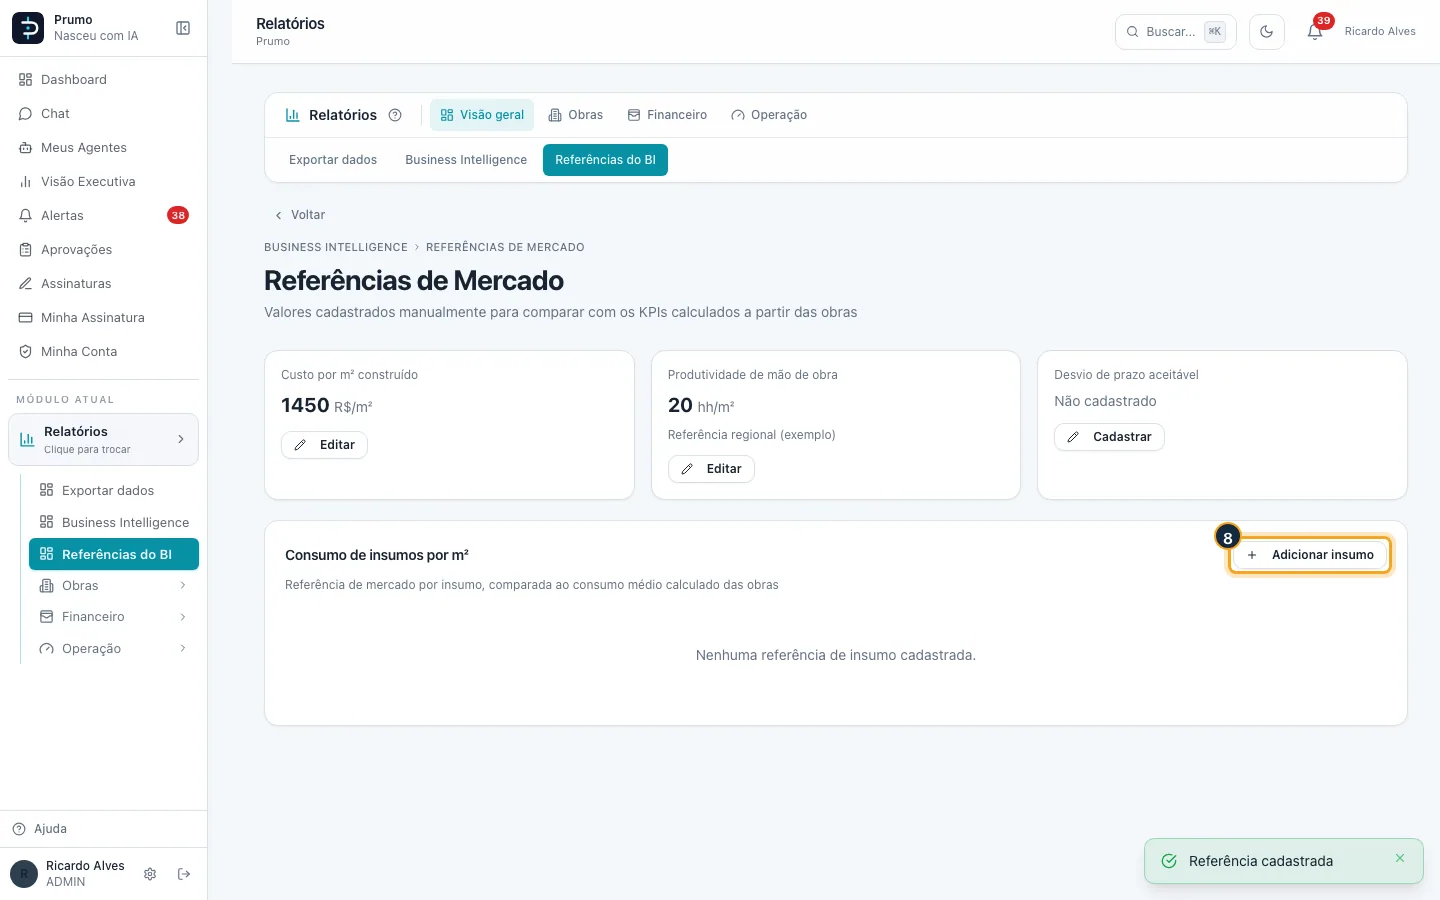The width and height of the screenshot is (1440, 900).
Task: Open settings gear icon beside Ricardo Alves
Action: click(x=150, y=874)
